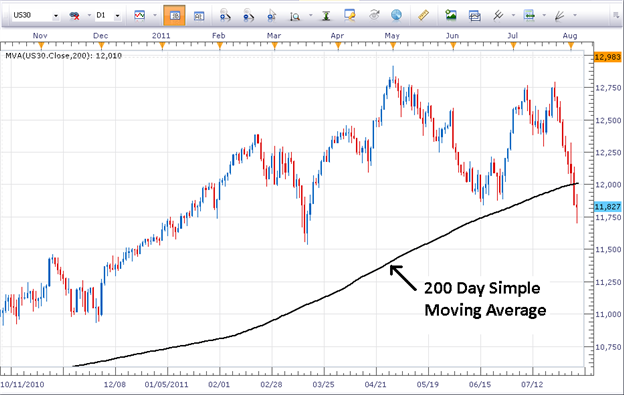The height and width of the screenshot is (395, 624).
Task: Click the orange 12,983 price label
Action: pos(607,57)
